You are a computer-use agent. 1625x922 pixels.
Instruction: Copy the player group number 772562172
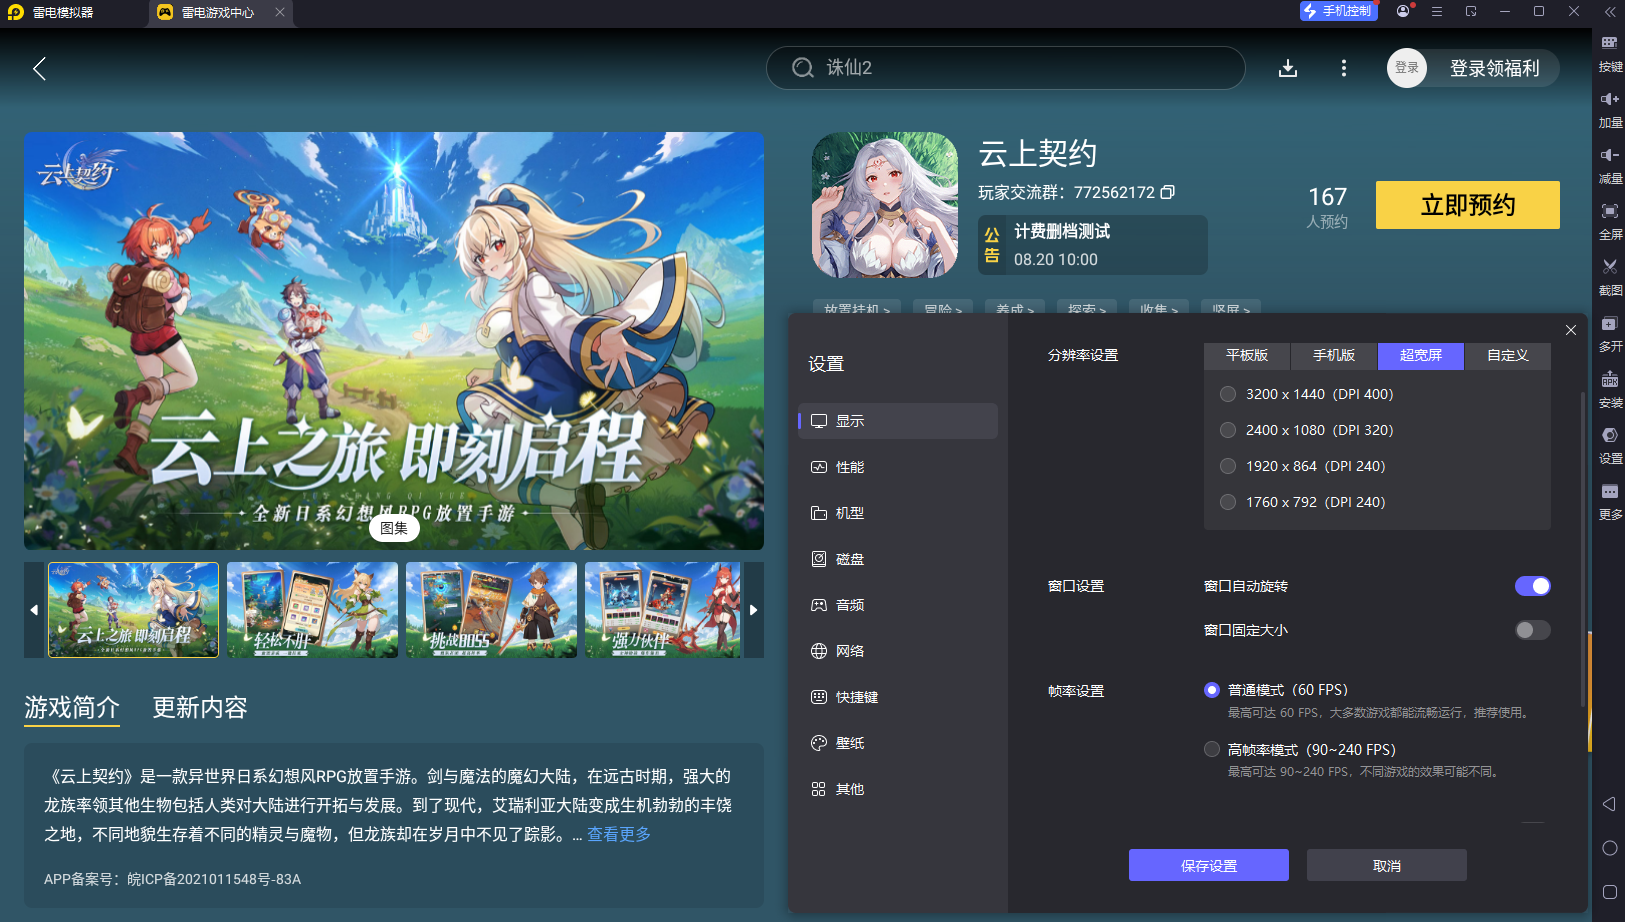pyautogui.click(x=1167, y=192)
